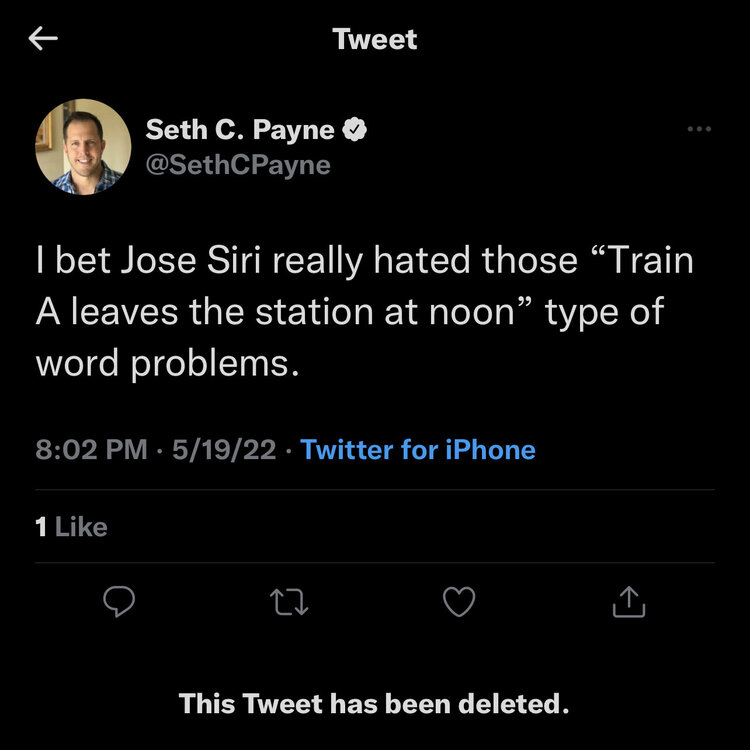Screen dimensions: 750x750
Task: Reply to the tweet via speech bubble
Action: pos(119,601)
